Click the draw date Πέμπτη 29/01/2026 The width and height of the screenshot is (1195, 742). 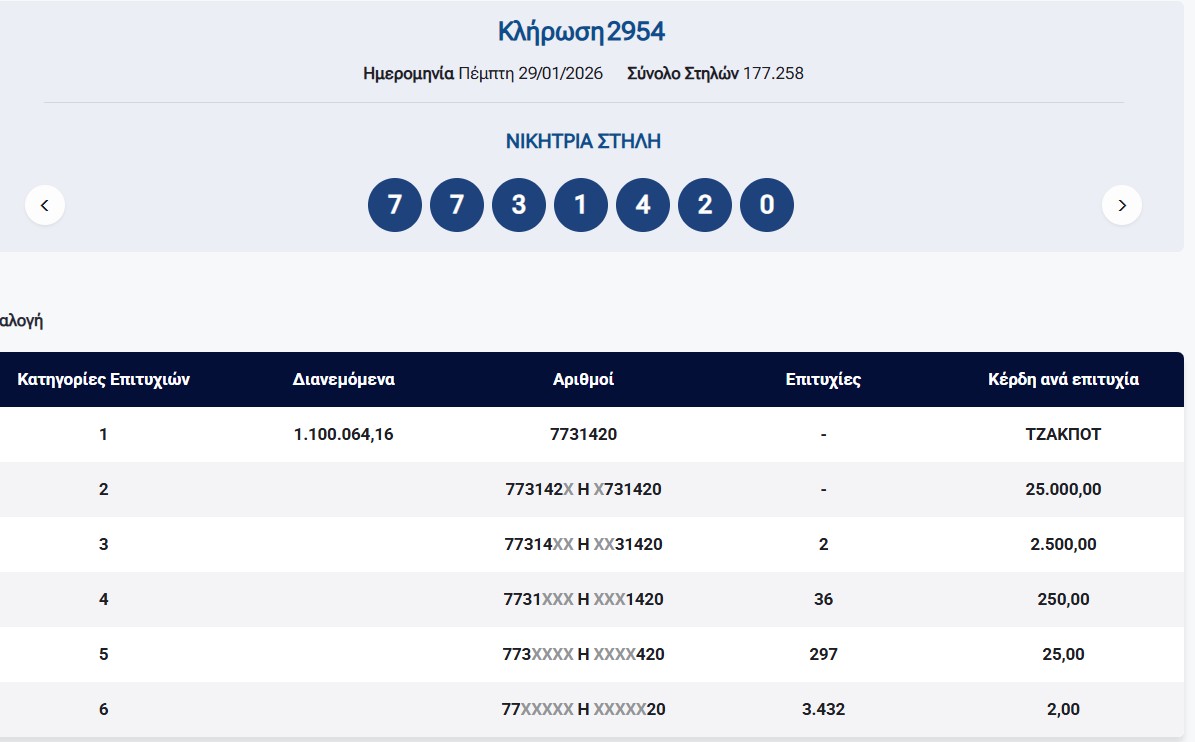pyautogui.click(x=530, y=73)
